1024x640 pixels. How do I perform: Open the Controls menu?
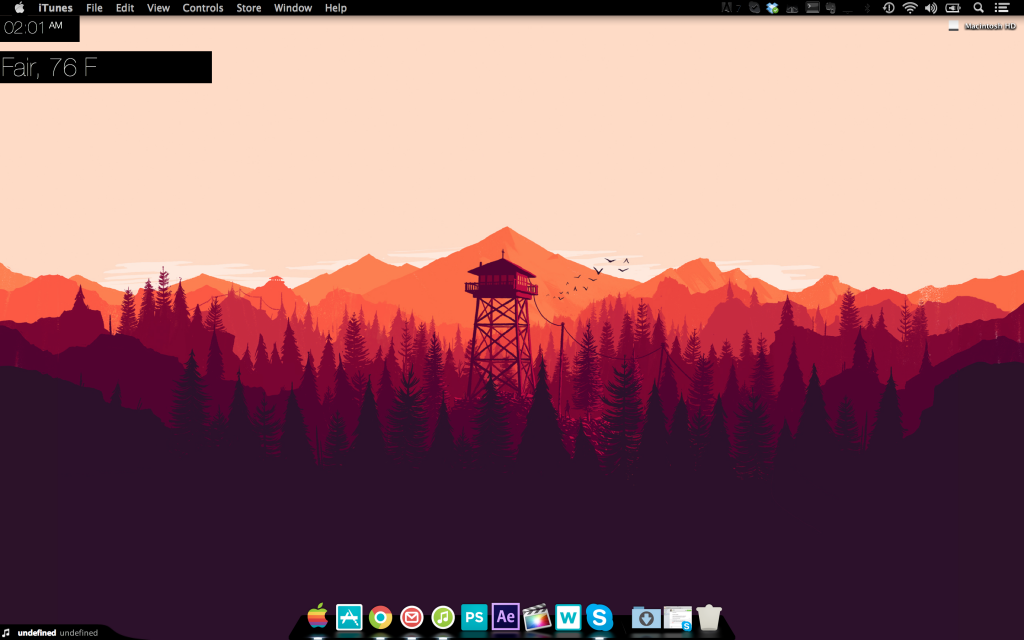203,8
